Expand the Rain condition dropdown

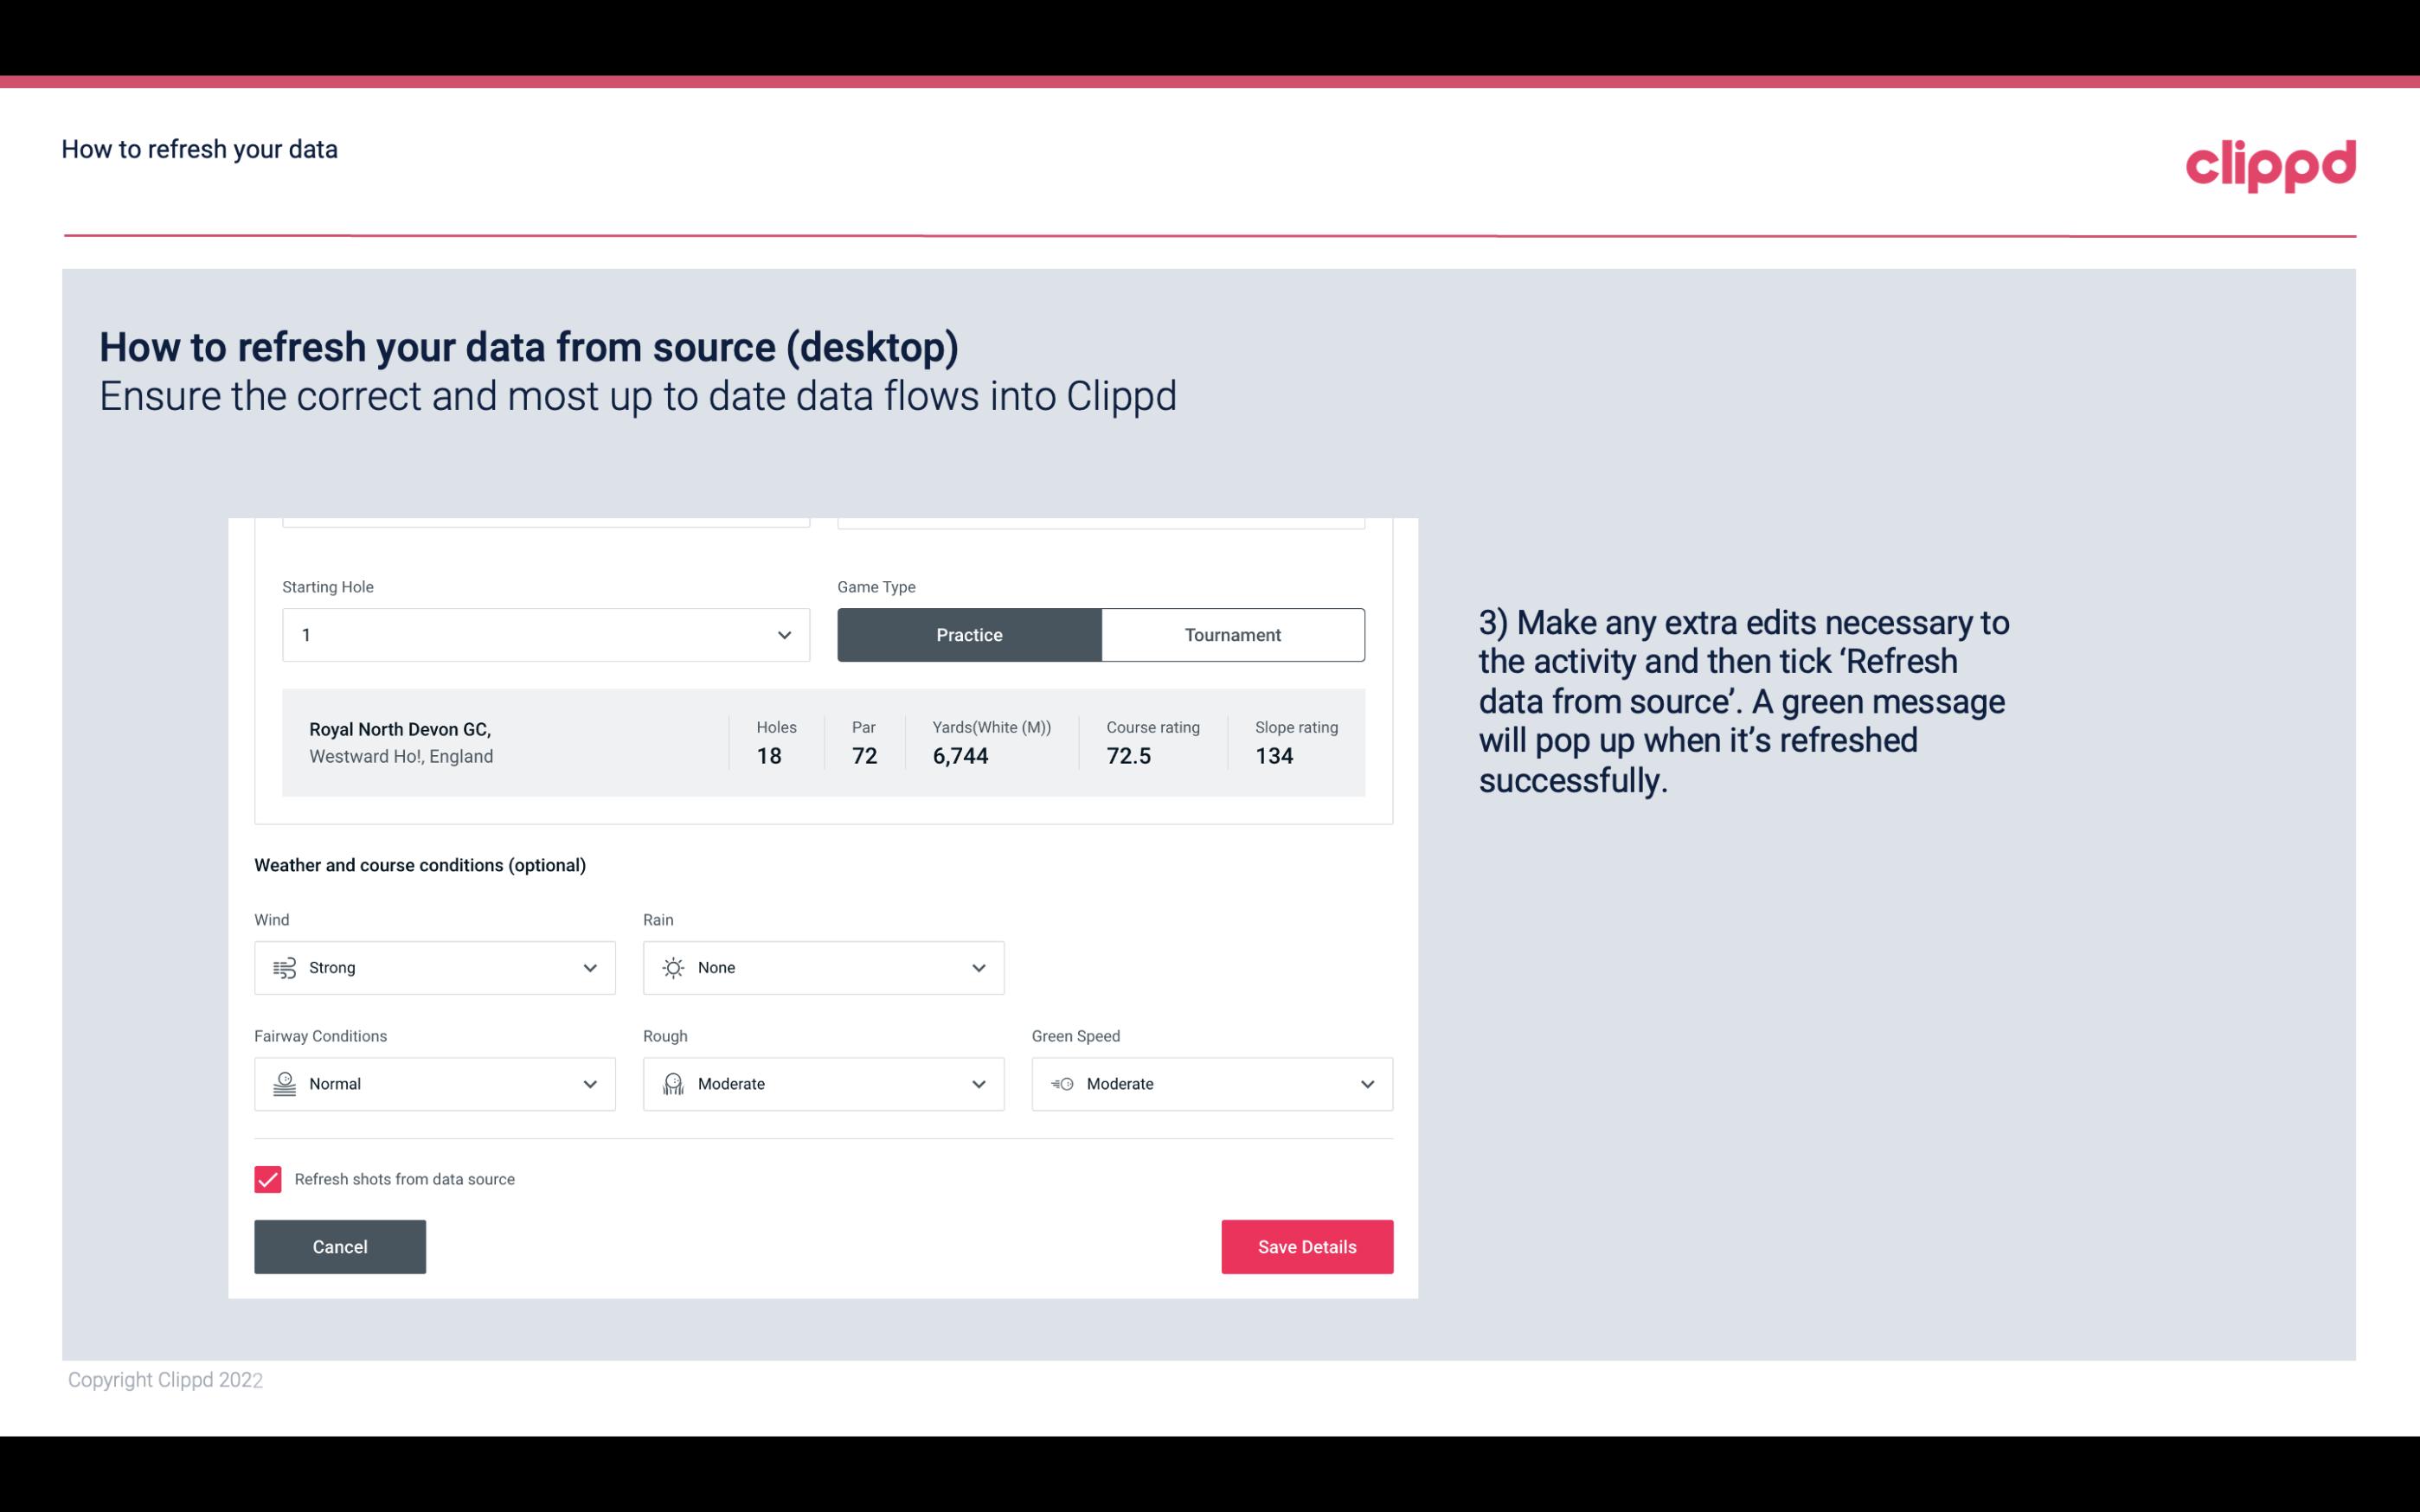click(976, 967)
